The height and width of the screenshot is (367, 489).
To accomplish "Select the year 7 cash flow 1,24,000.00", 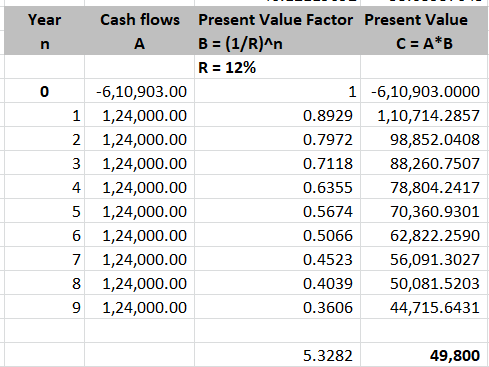I will tap(140, 259).
